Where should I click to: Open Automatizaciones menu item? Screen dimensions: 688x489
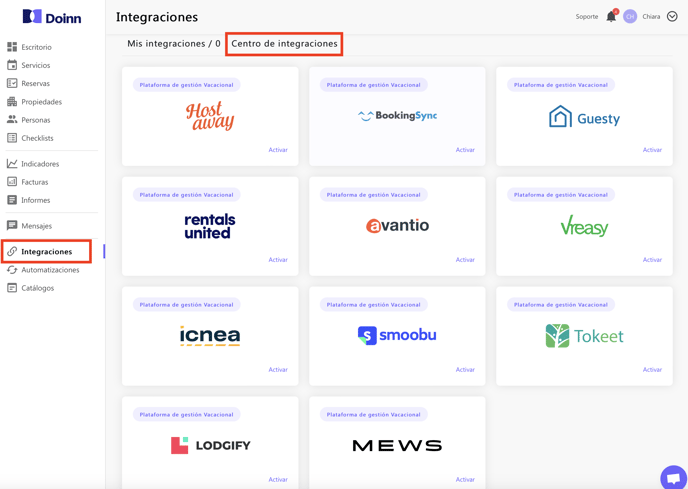click(x=50, y=270)
